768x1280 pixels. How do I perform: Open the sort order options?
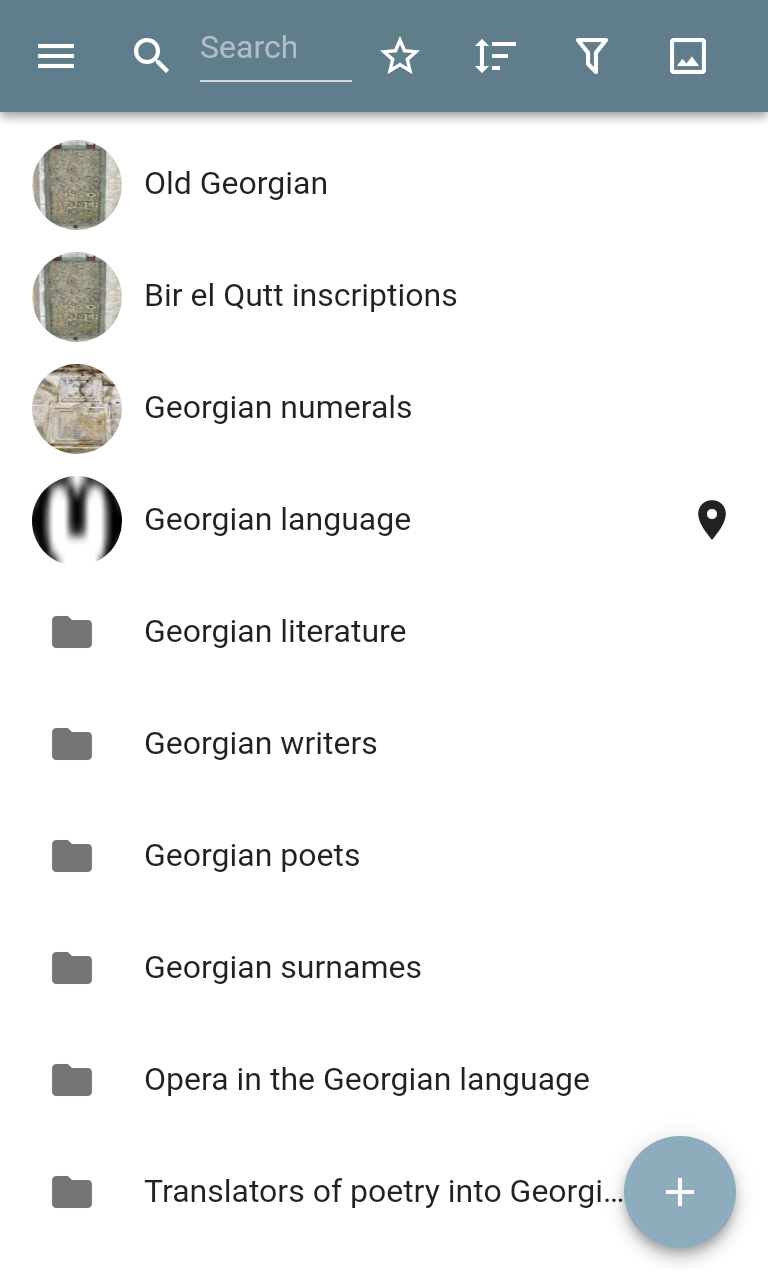[495, 56]
